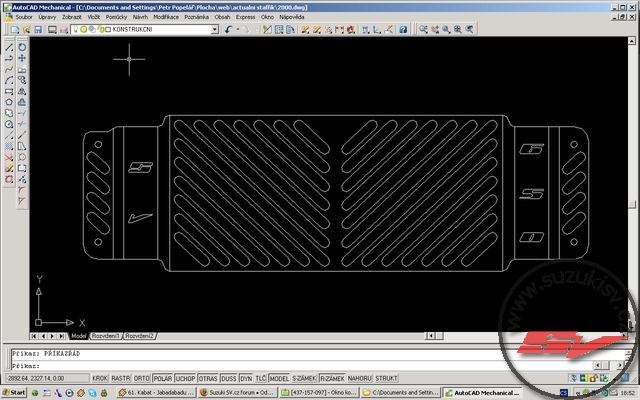The image size is (640, 400).
Task: Select the Move tool with four arrows
Action: [22, 58]
